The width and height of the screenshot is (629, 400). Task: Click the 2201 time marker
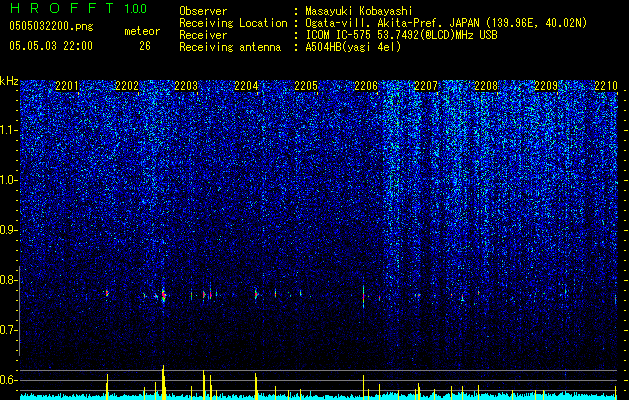click(67, 85)
